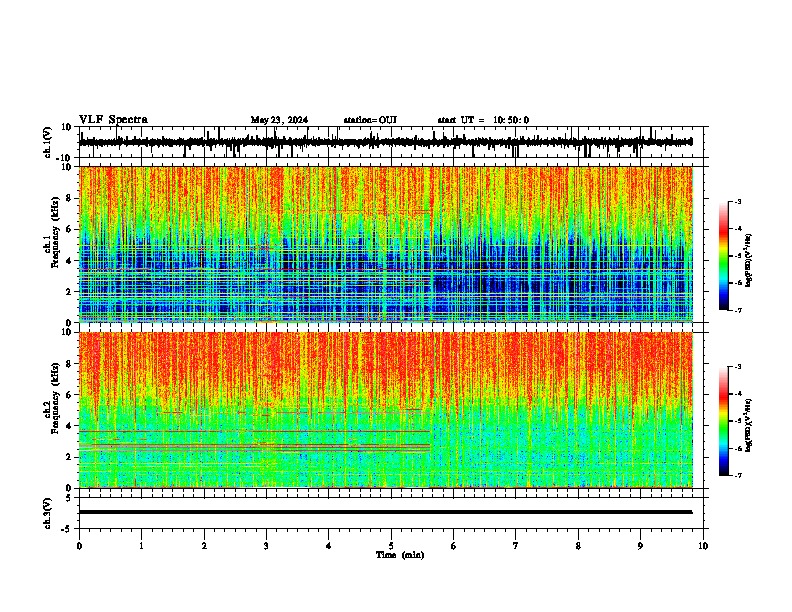Click the "station=OUI" header label

370,120
